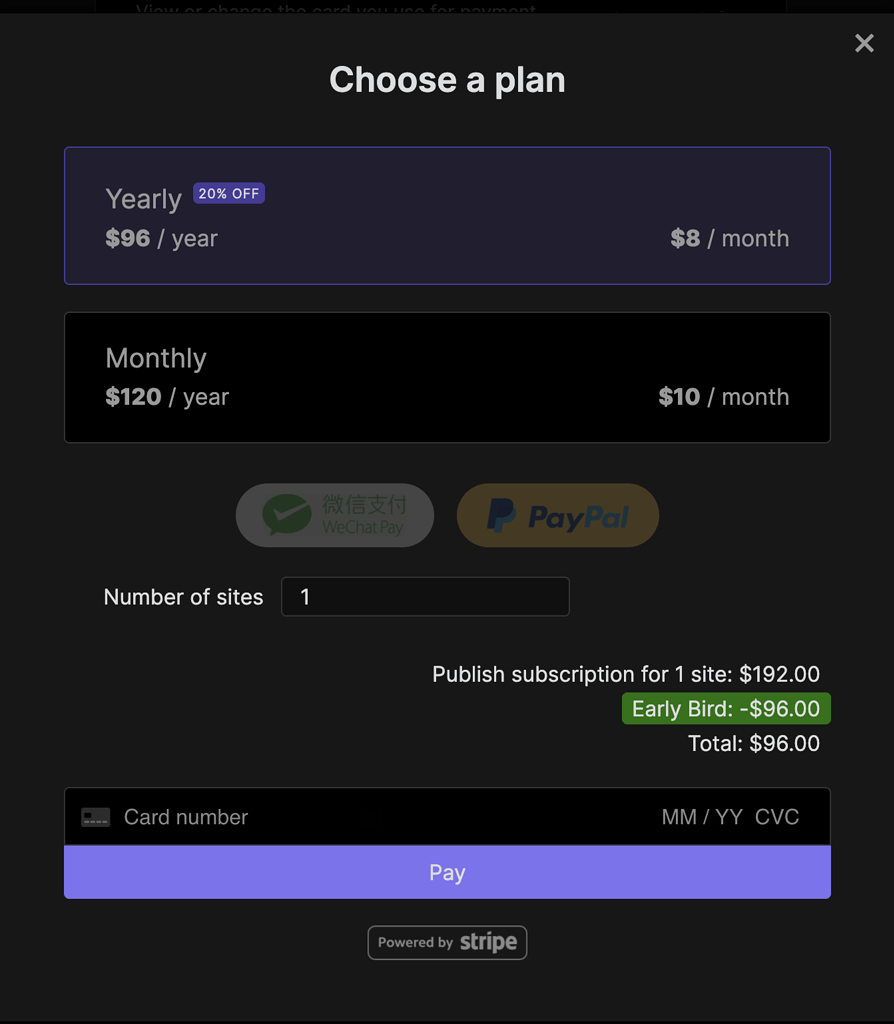This screenshot has height=1024, width=894.
Task: Select the Monthly subscription plan
Action: [447, 377]
